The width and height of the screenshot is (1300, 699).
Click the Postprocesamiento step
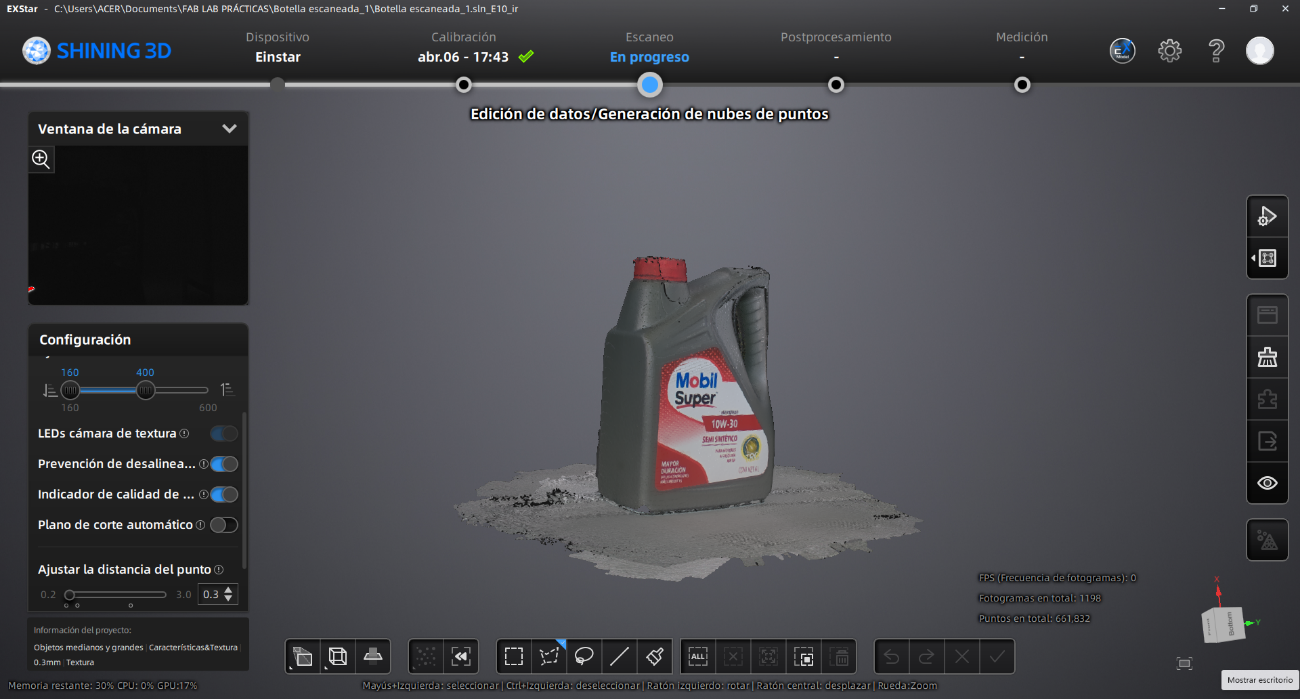point(836,47)
